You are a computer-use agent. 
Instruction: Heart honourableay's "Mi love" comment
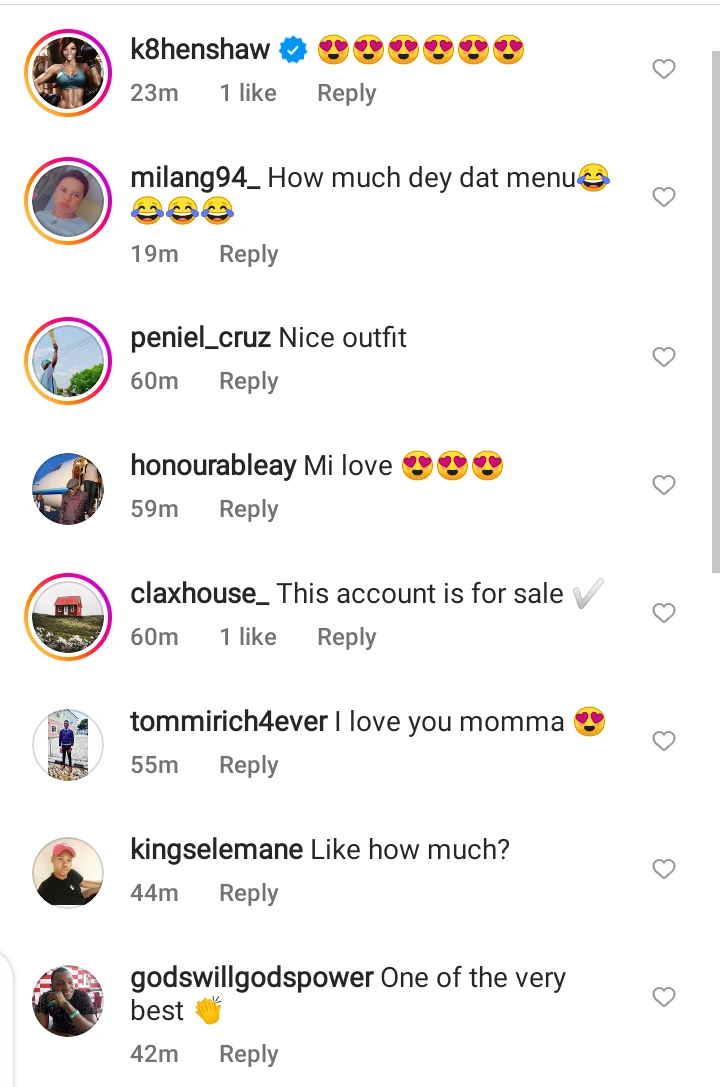(x=664, y=485)
